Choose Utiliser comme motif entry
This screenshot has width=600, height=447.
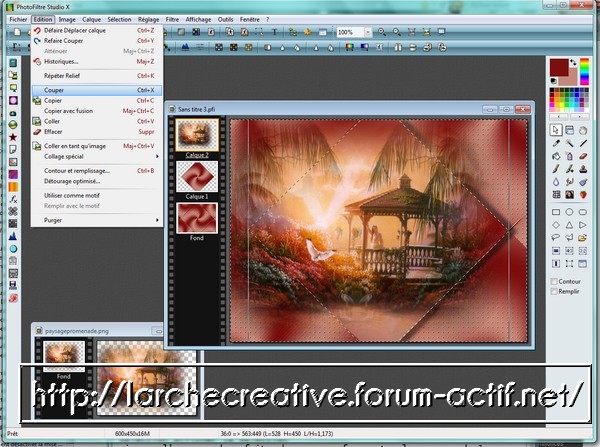click(96, 196)
